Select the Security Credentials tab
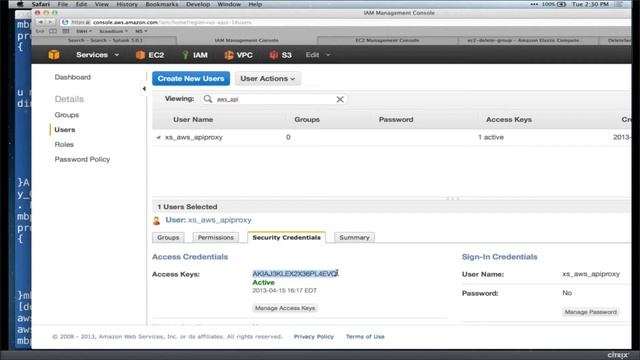This screenshot has height=360, width=640. click(287, 238)
